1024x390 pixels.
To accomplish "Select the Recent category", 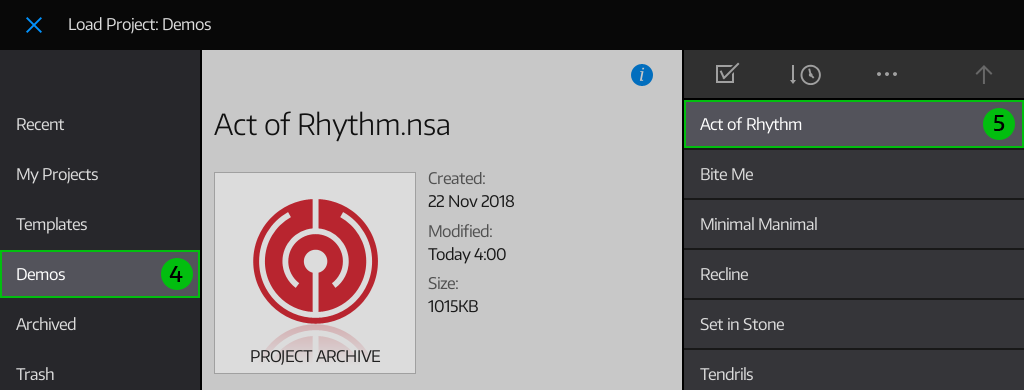I will [99, 124].
